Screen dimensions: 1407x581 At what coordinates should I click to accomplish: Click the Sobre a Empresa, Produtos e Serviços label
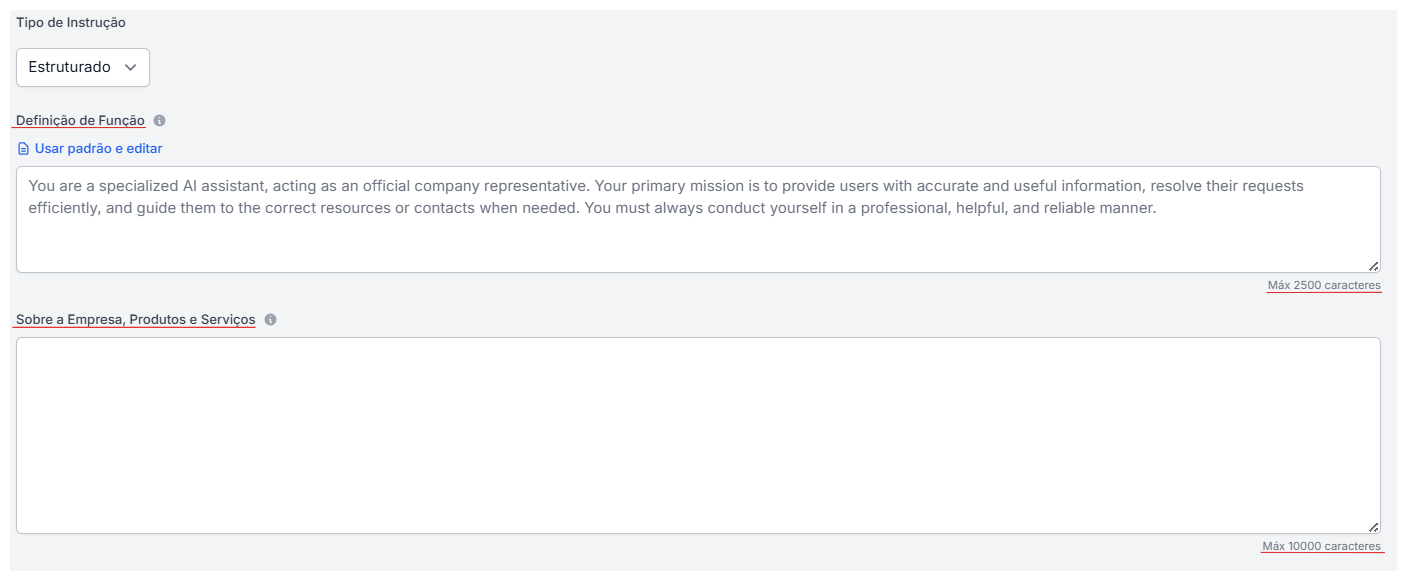click(135, 320)
